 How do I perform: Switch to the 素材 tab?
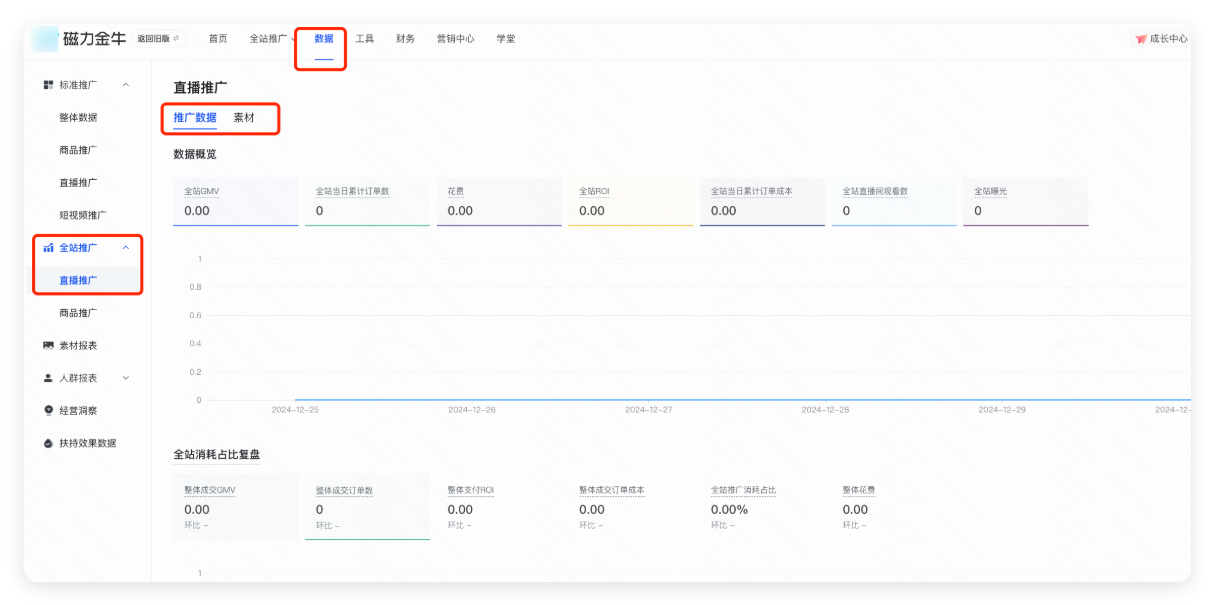[246, 117]
